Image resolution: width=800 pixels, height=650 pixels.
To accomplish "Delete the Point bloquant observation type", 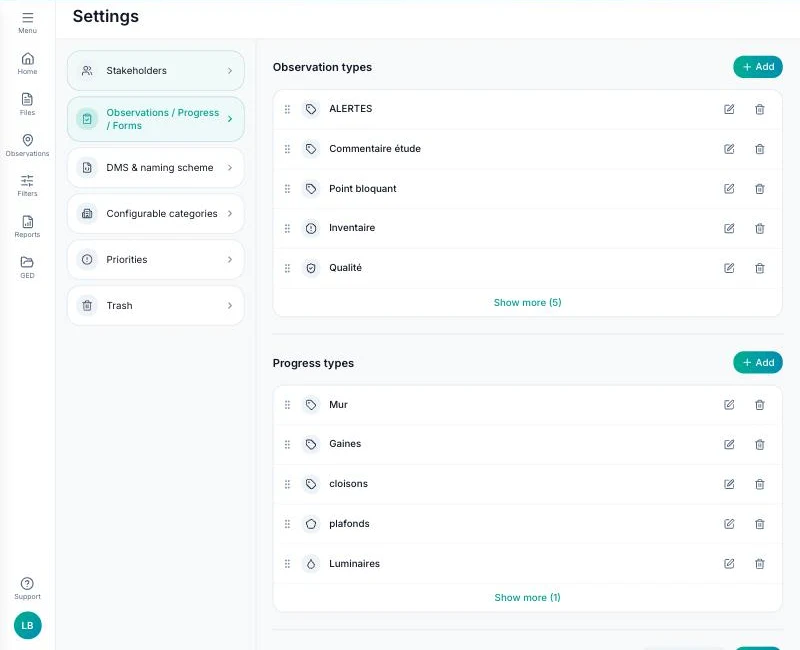I will [x=760, y=189].
